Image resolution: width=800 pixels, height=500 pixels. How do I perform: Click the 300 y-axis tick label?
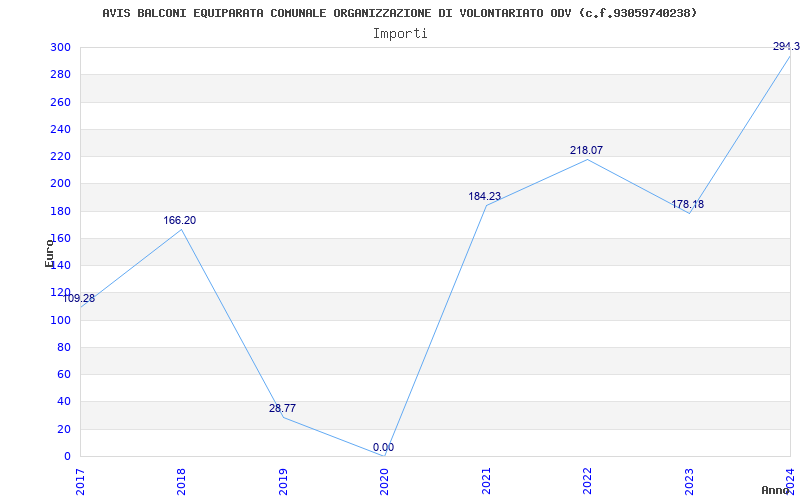tap(60, 47)
